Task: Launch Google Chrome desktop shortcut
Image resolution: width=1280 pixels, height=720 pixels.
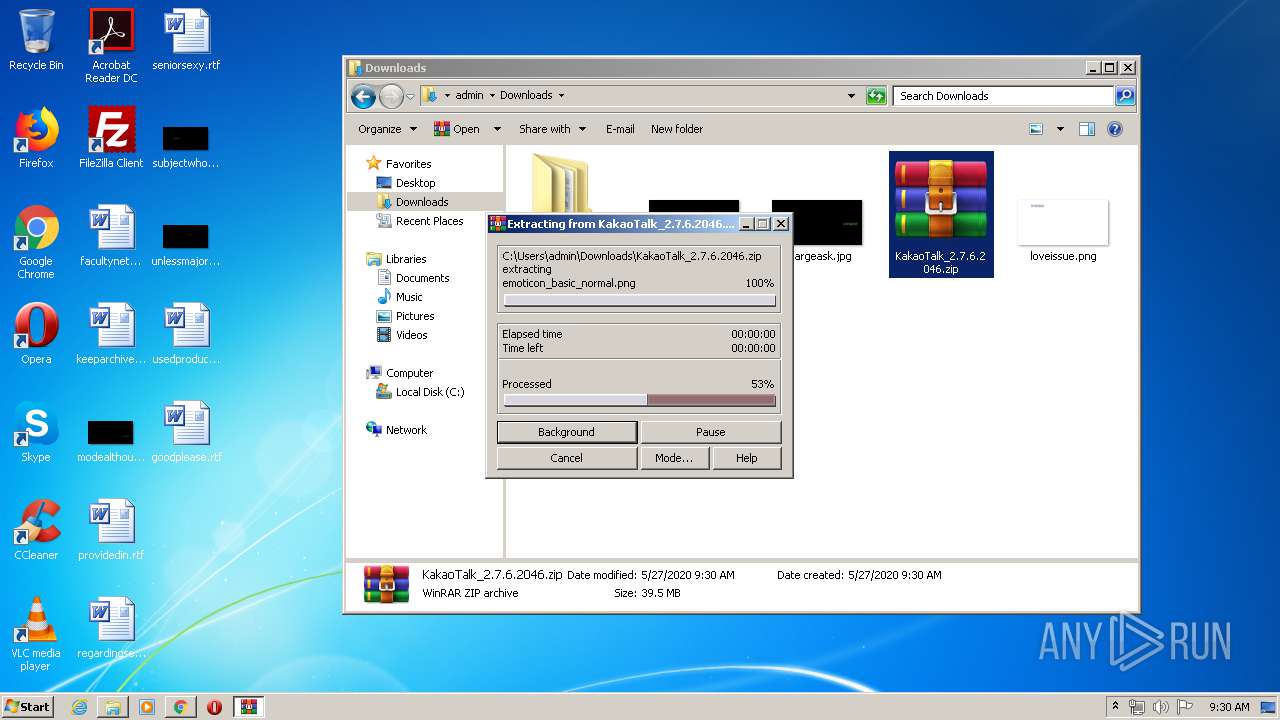Action: click(x=36, y=242)
